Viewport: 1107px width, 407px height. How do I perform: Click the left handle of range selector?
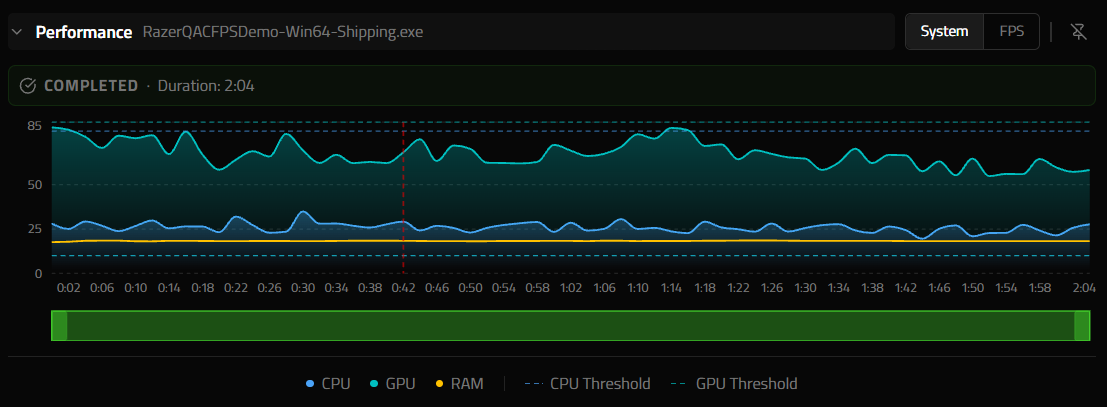pos(59,326)
